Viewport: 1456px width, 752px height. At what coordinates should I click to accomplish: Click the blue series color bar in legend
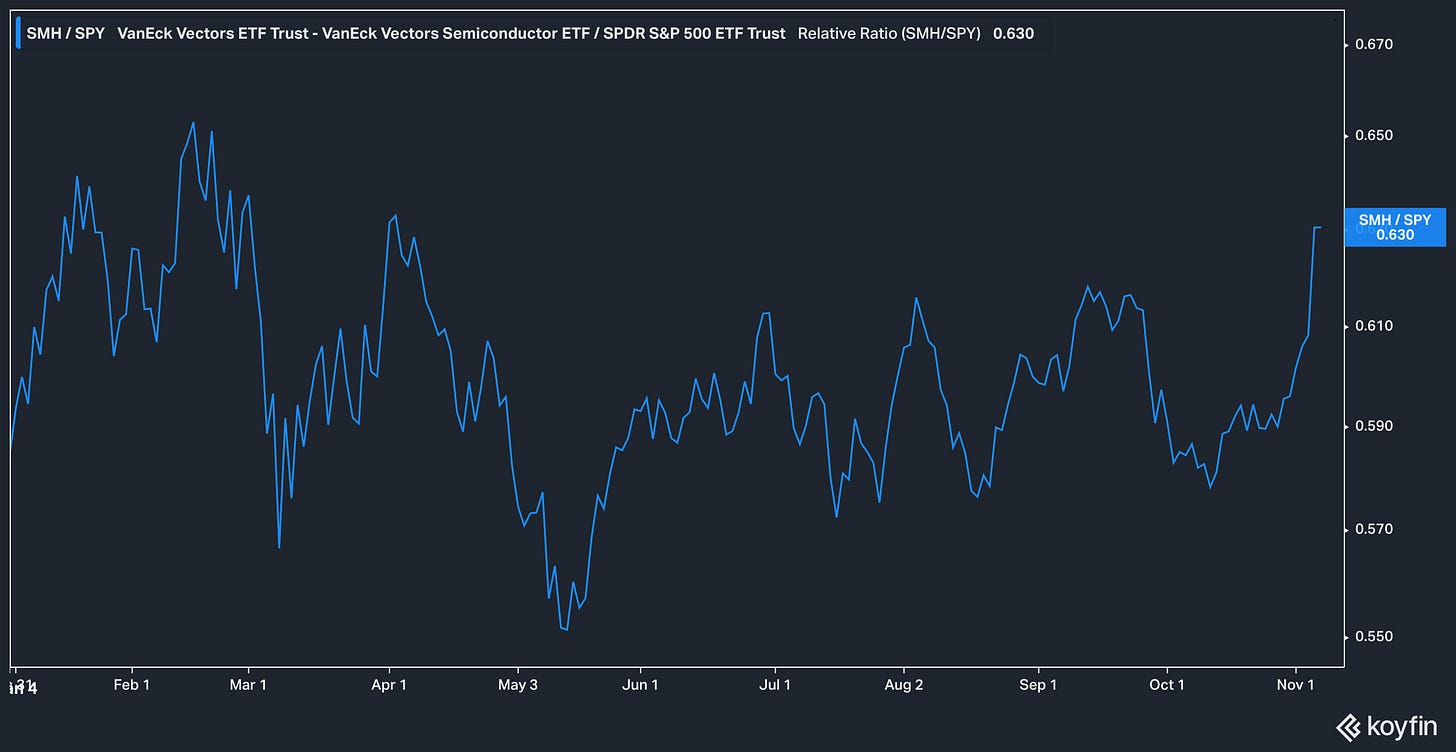pyautogui.click(x=18, y=33)
